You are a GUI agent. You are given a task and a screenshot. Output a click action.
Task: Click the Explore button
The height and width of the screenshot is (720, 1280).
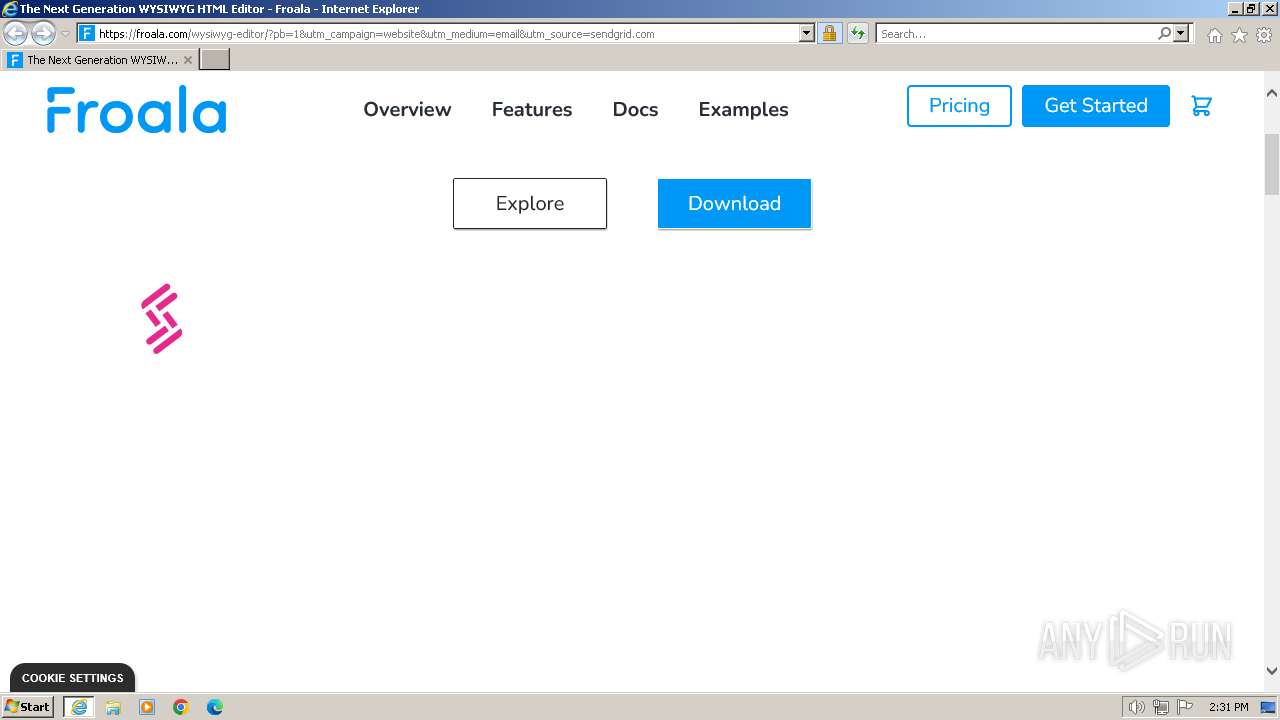(530, 204)
